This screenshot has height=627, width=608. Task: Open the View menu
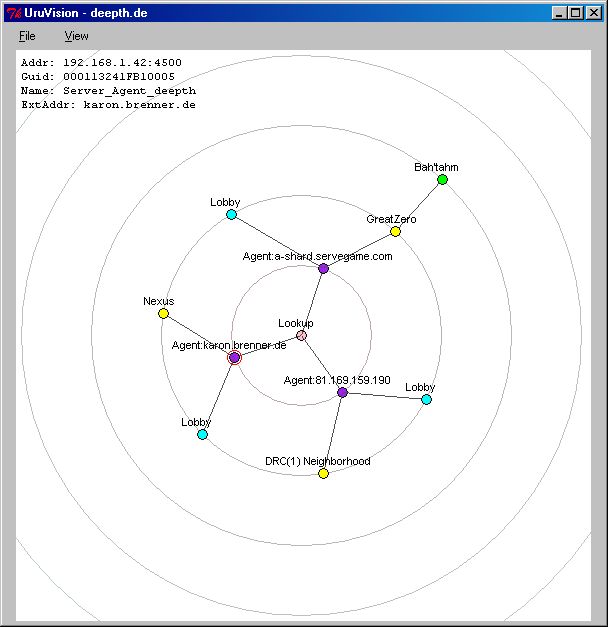pyautogui.click(x=76, y=36)
